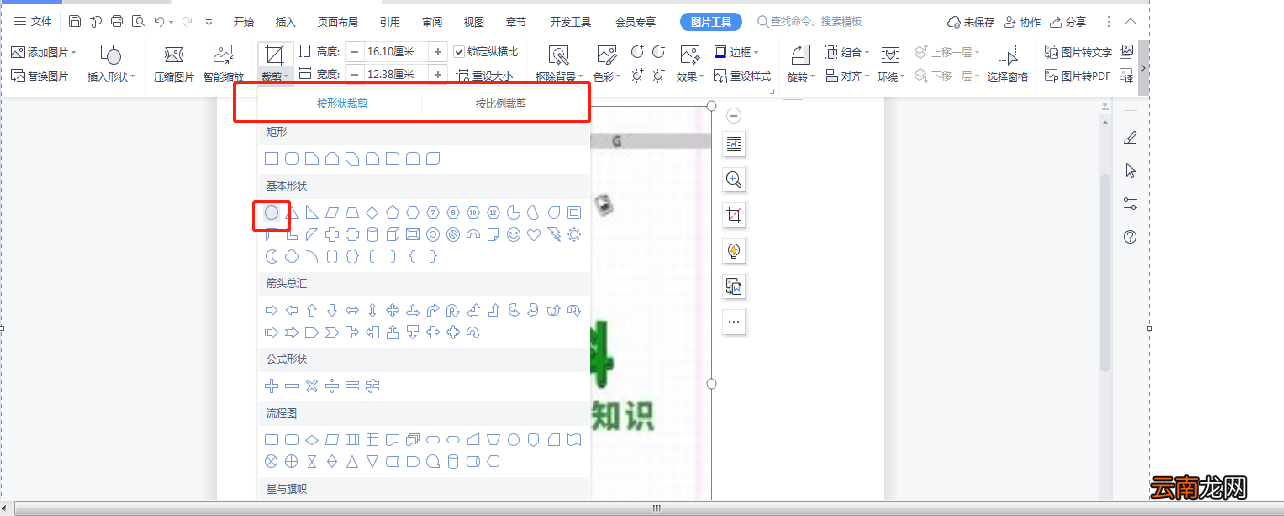
Task: Open the border dropdown
Action: pos(755,52)
